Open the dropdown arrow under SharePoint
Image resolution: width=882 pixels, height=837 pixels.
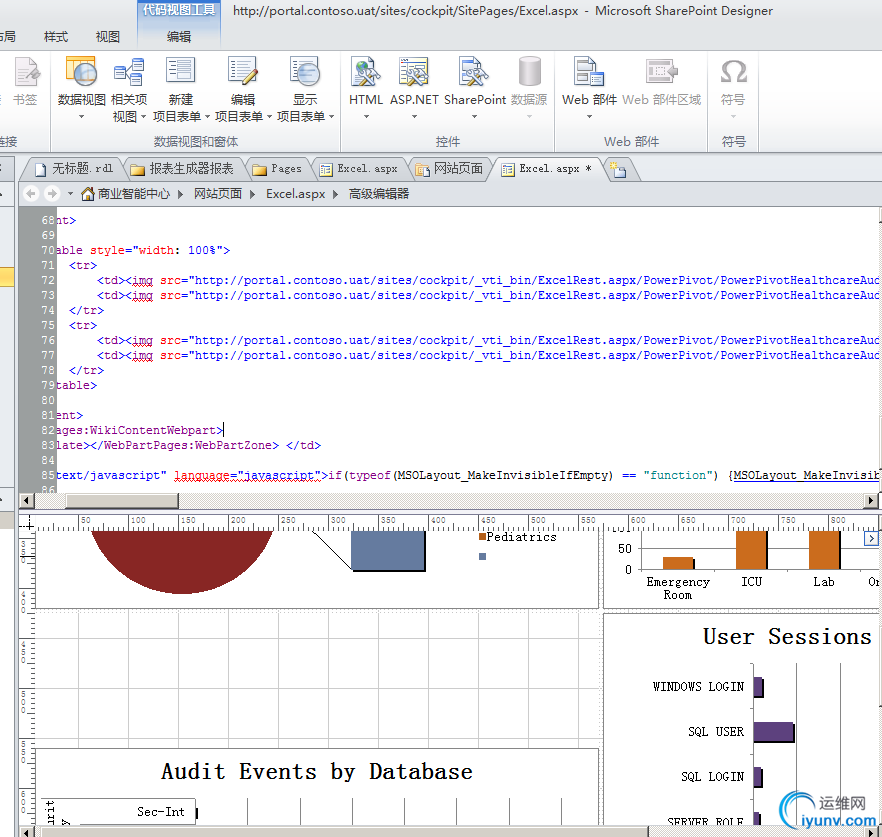point(474,116)
